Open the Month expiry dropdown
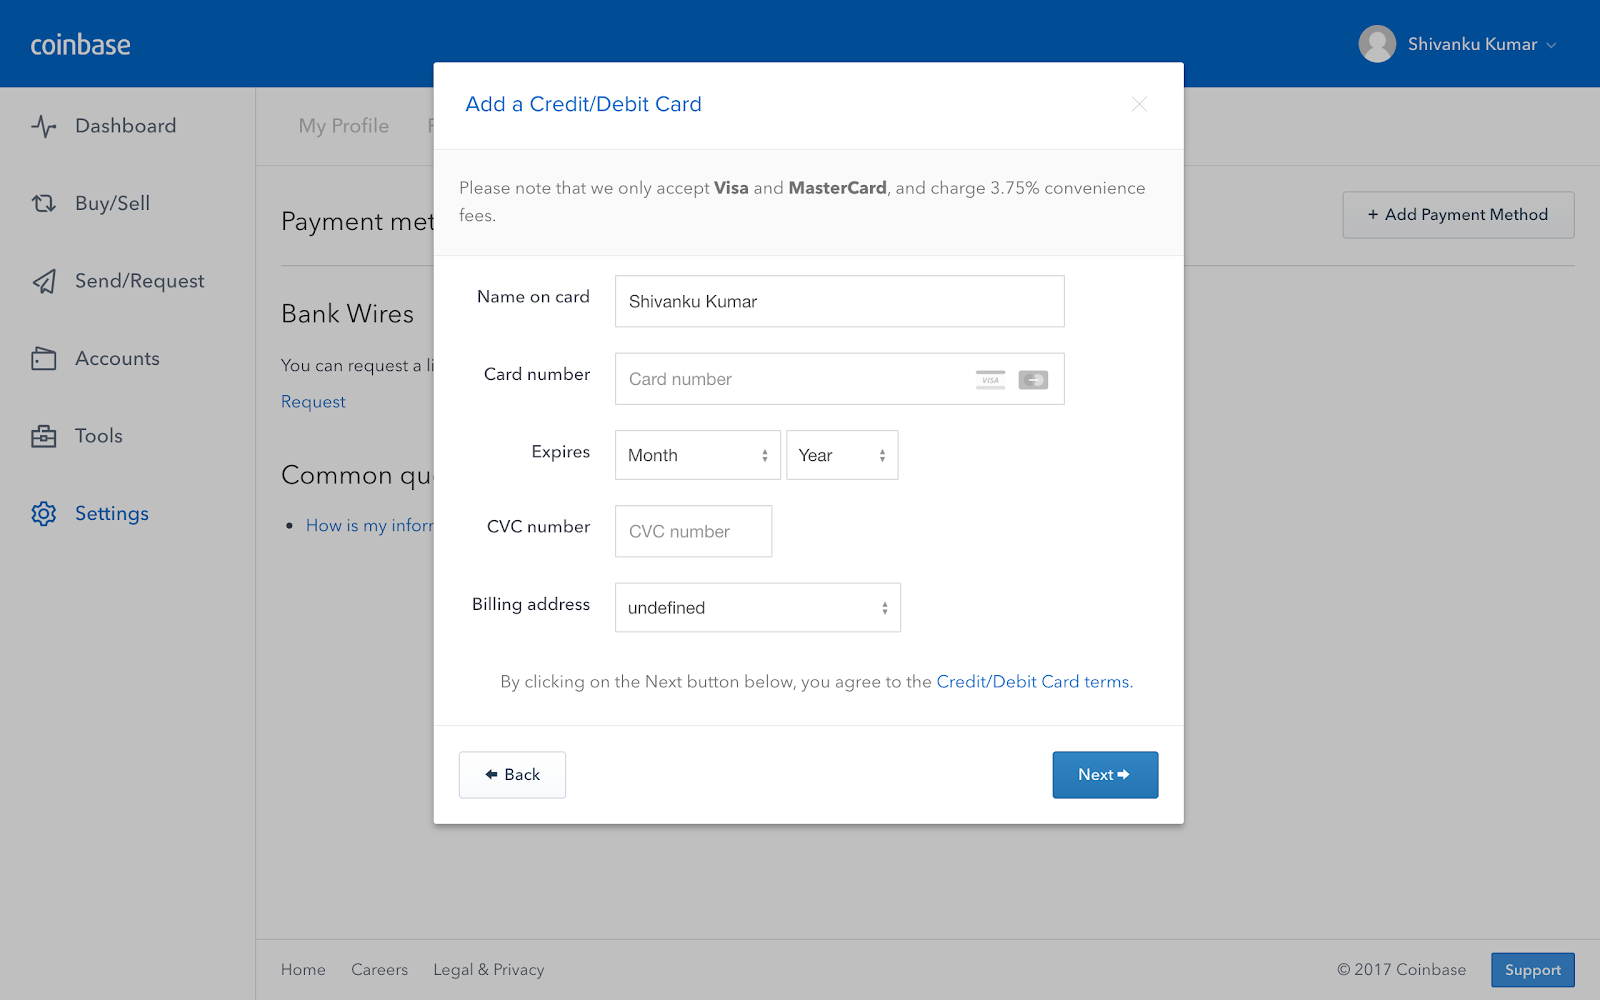Screen dimensions: 1600x1000 point(698,455)
